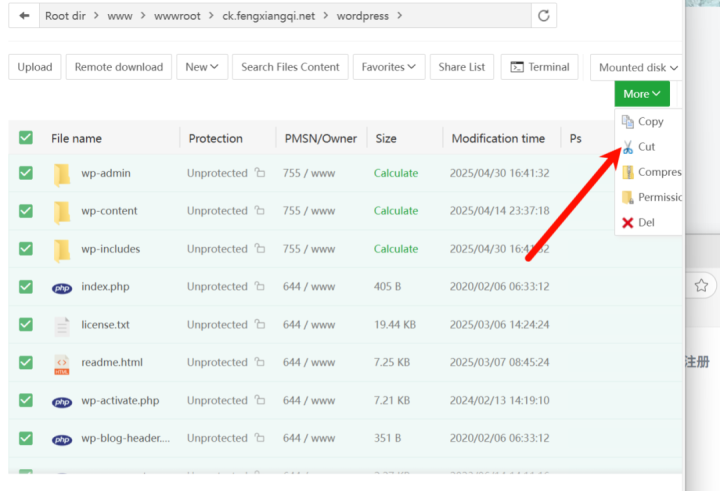This screenshot has width=720, height=491.
Task: Click the back arrow navigation button
Action: point(24,16)
